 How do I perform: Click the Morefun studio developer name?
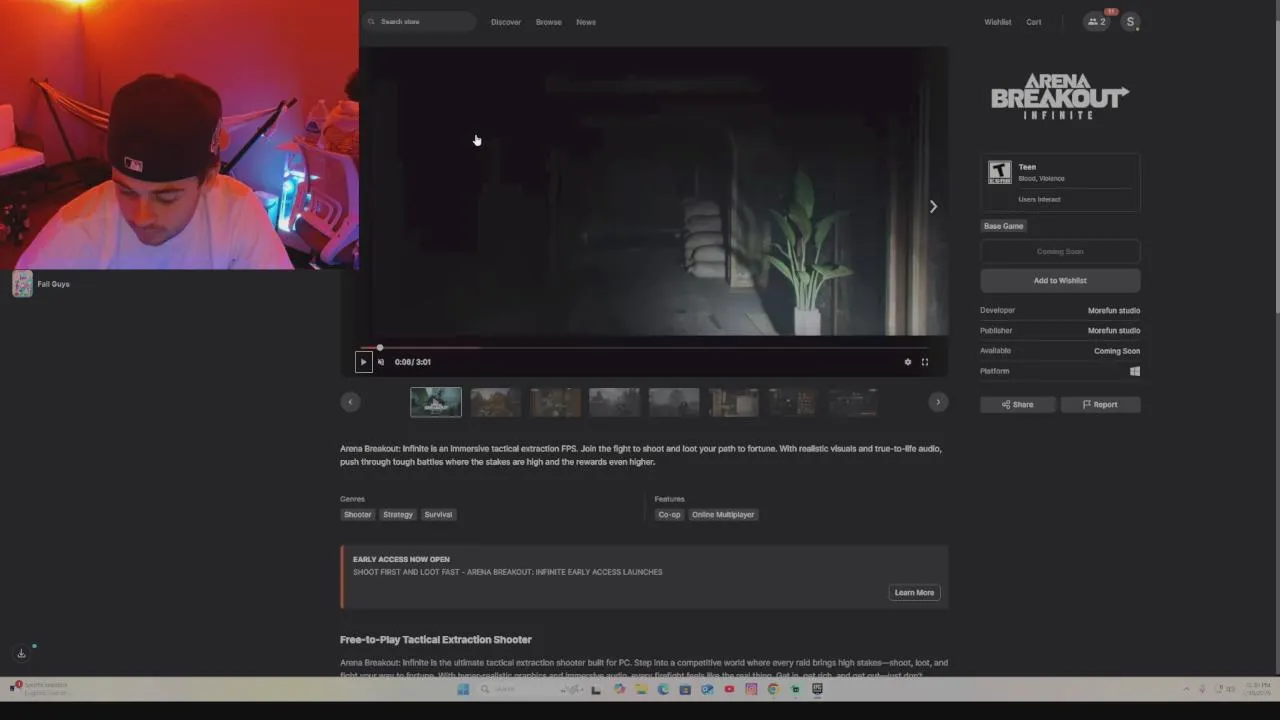pyautogui.click(x=1114, y=311)
